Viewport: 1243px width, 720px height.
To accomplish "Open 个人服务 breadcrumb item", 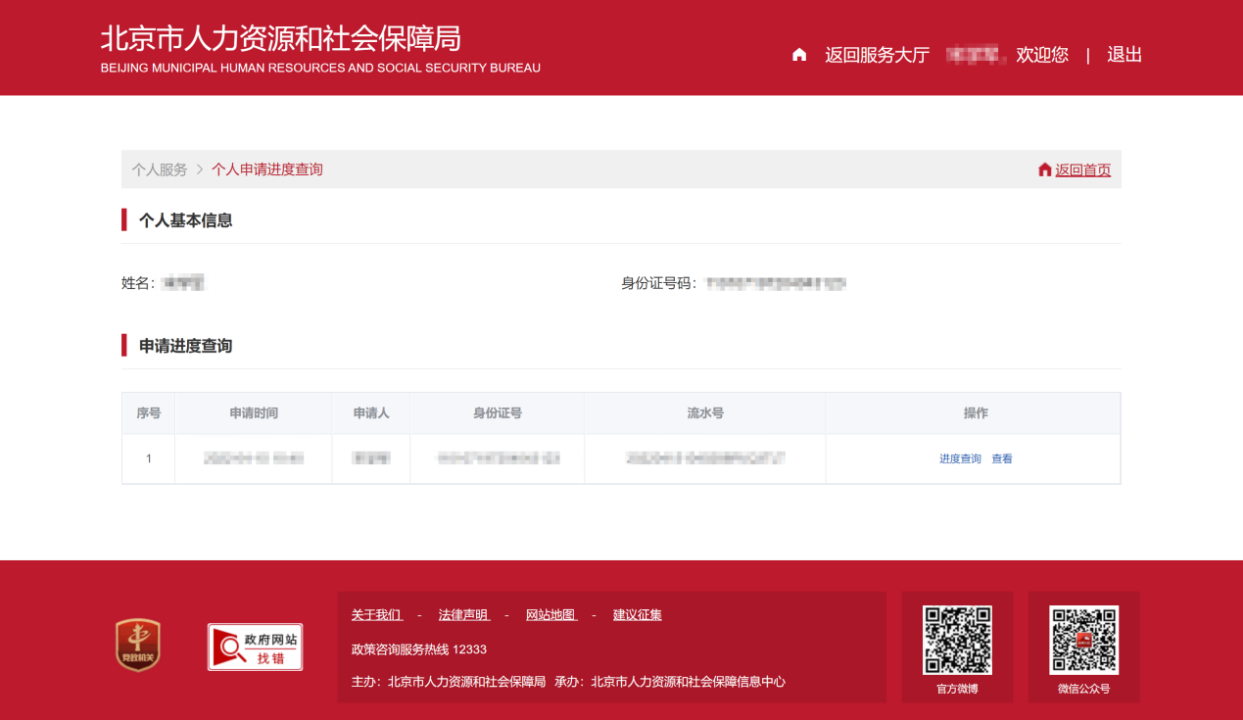I will tap(159, 170).
